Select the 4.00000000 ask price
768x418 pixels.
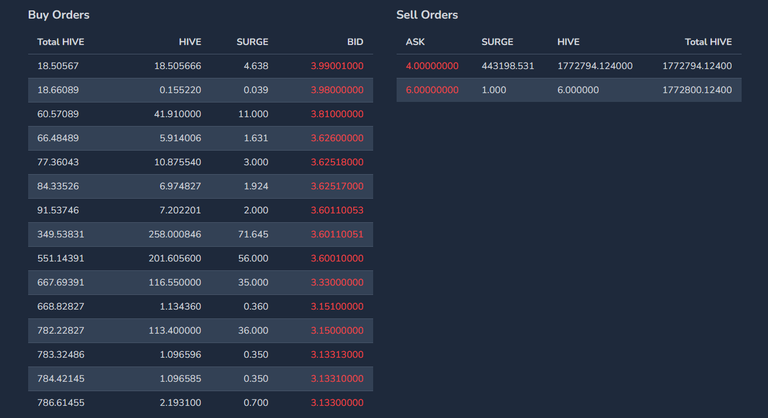[432, 66]
